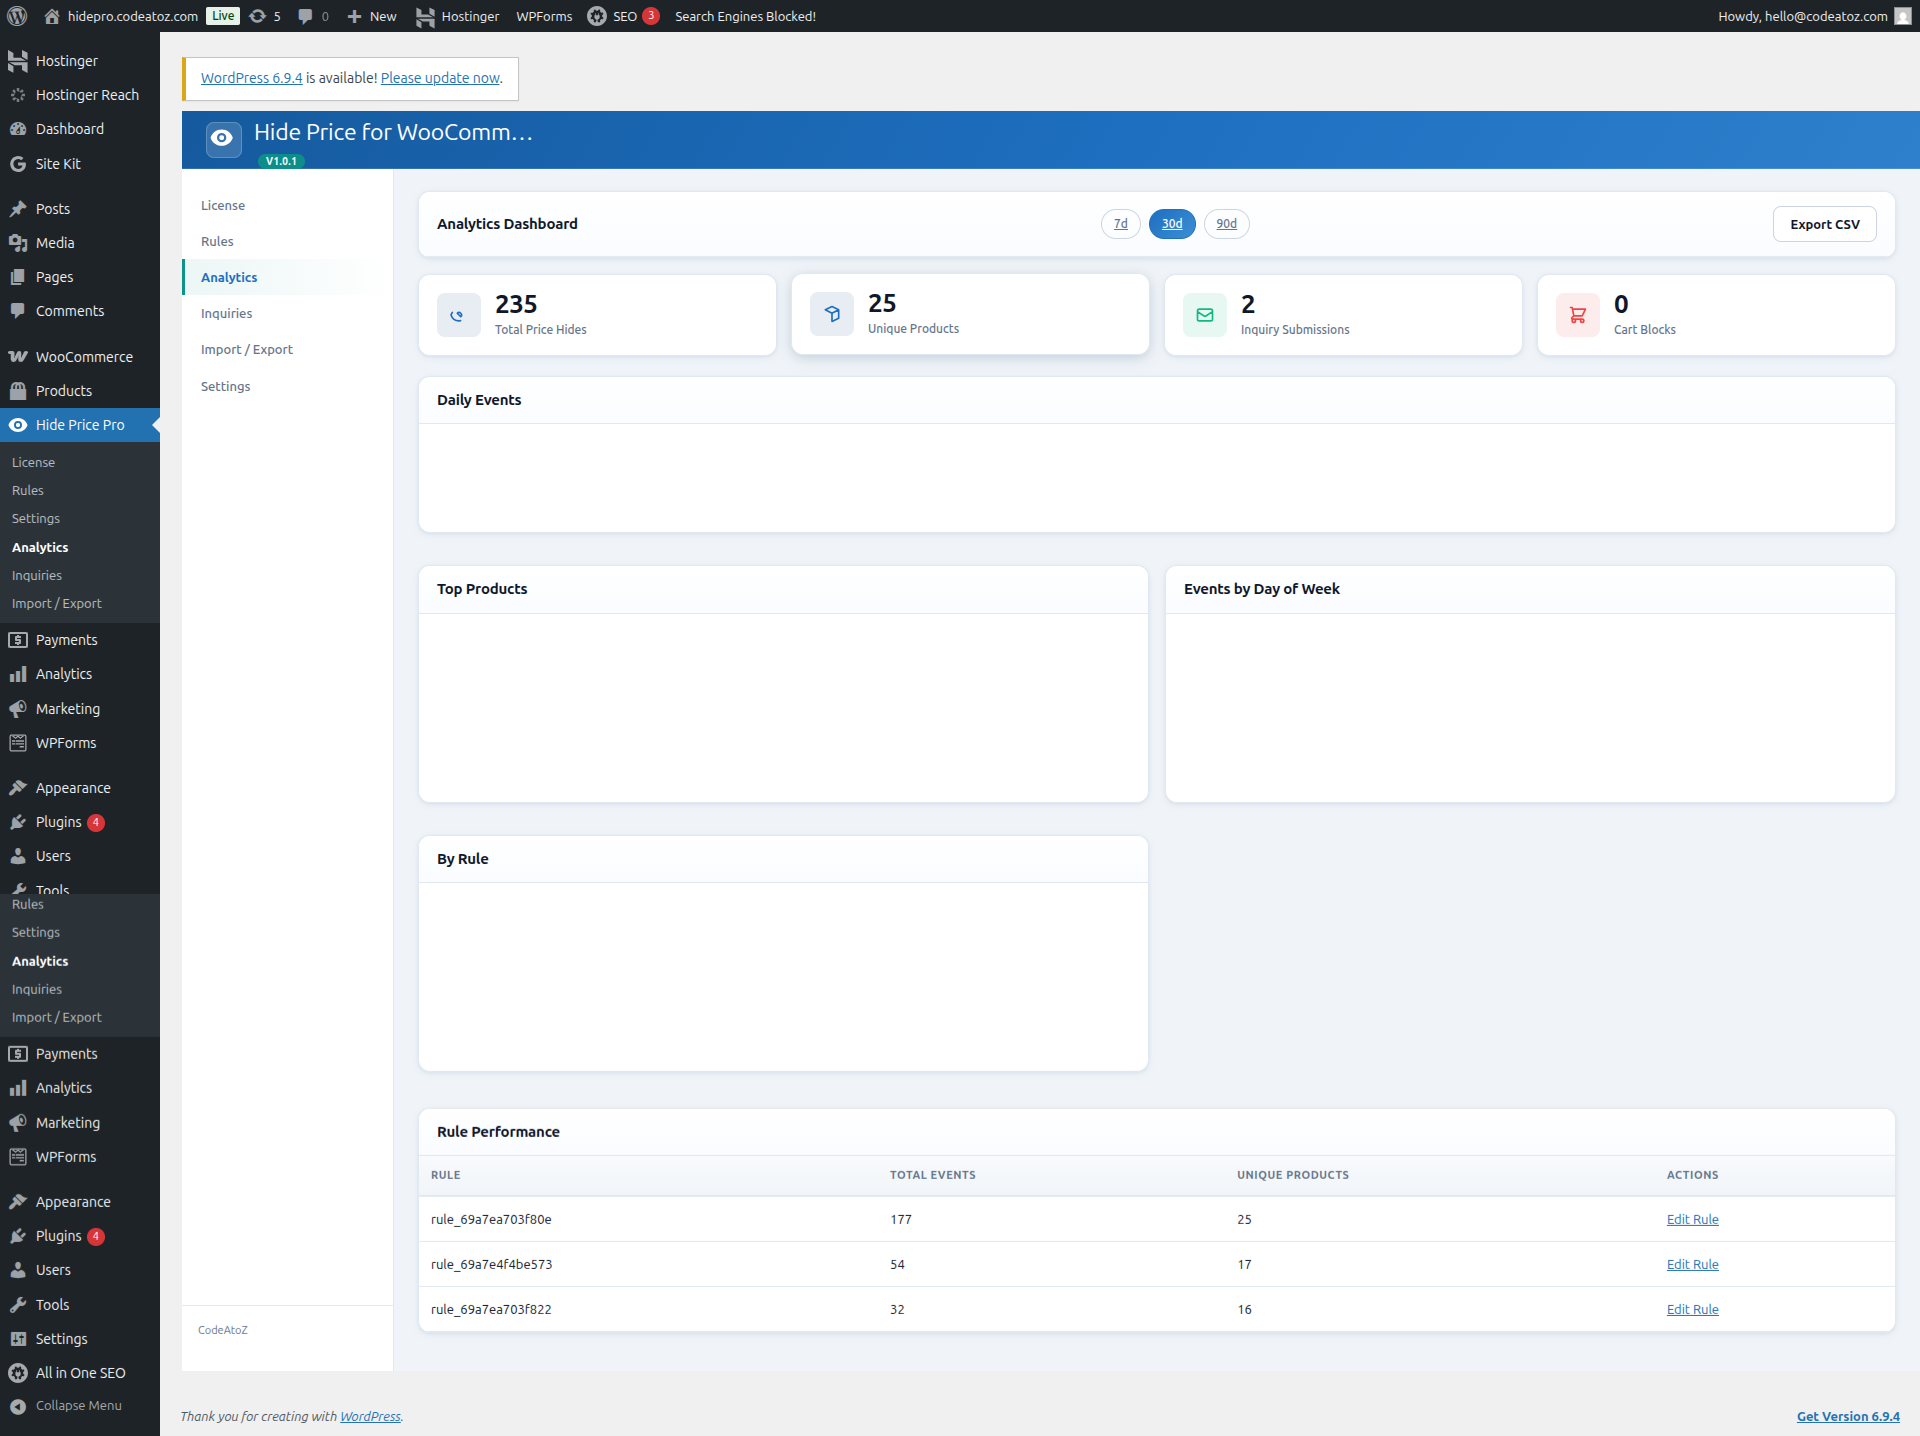This screenshot has height=1436, width=1920.
Task: Click the Events by Day of Week heading
Action: (1262, 589)
